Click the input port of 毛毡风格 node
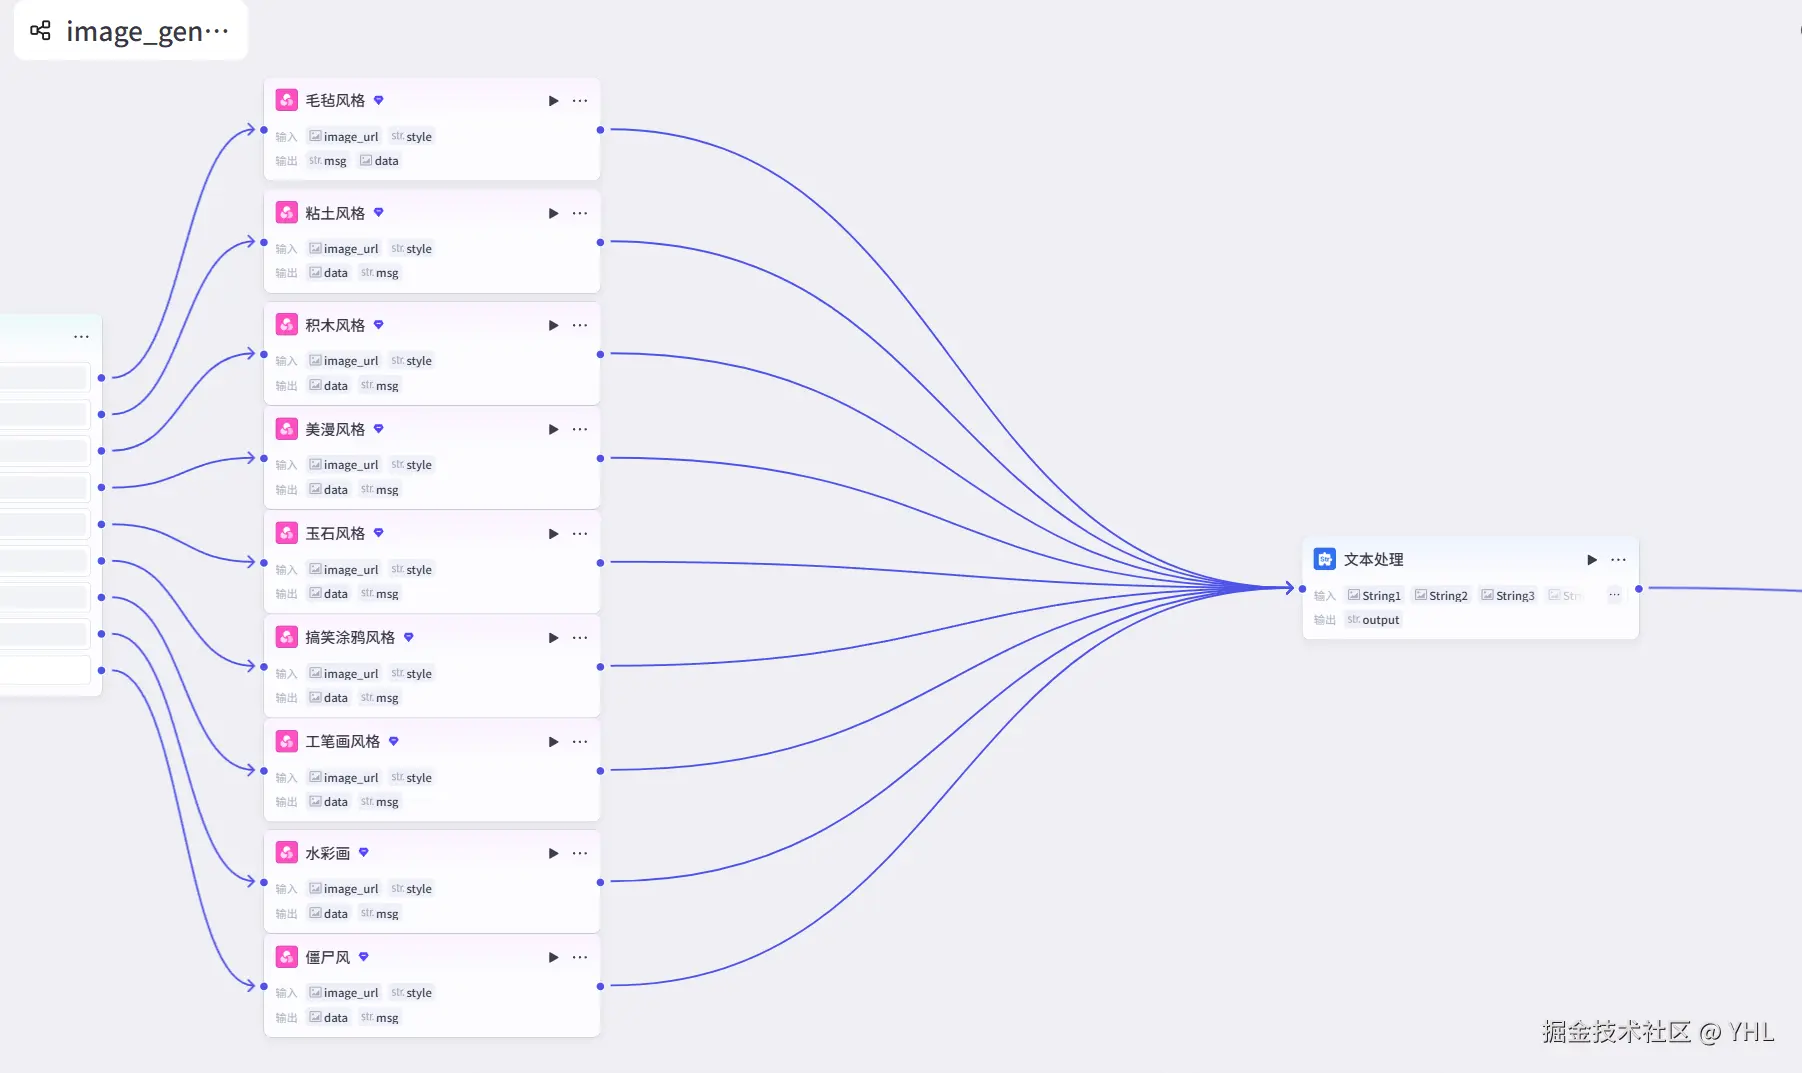 click(x=264, y=130)
